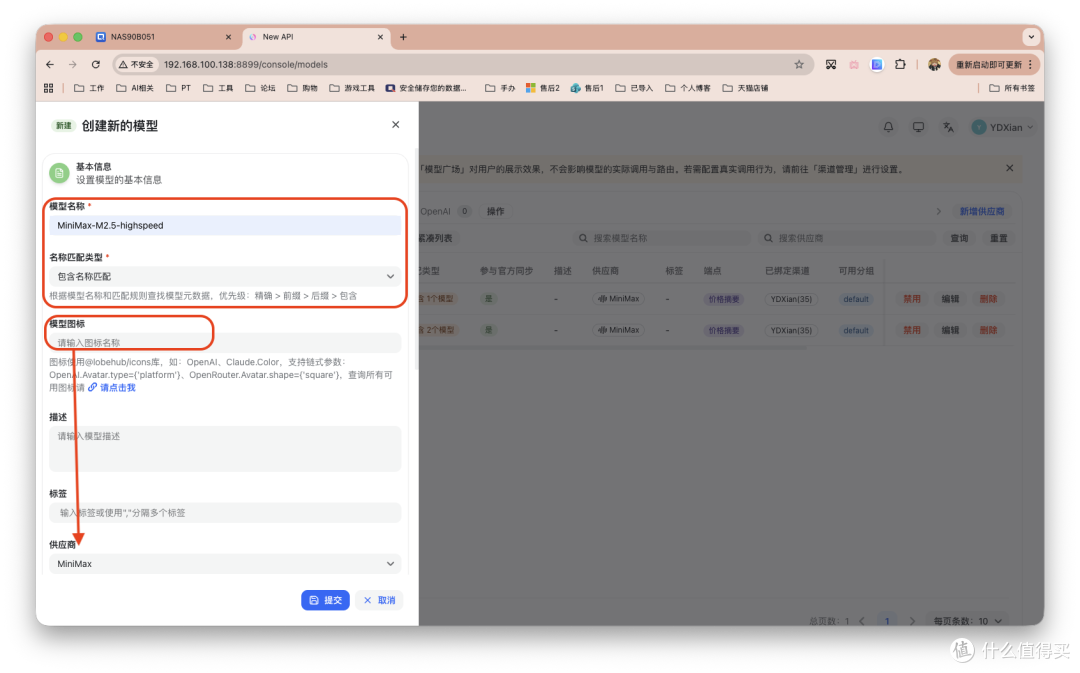This screenshot has width=1080, height=673.
Task: Click the monitor display icon in header
Action: pyautogui.click(x=918, y=127)
